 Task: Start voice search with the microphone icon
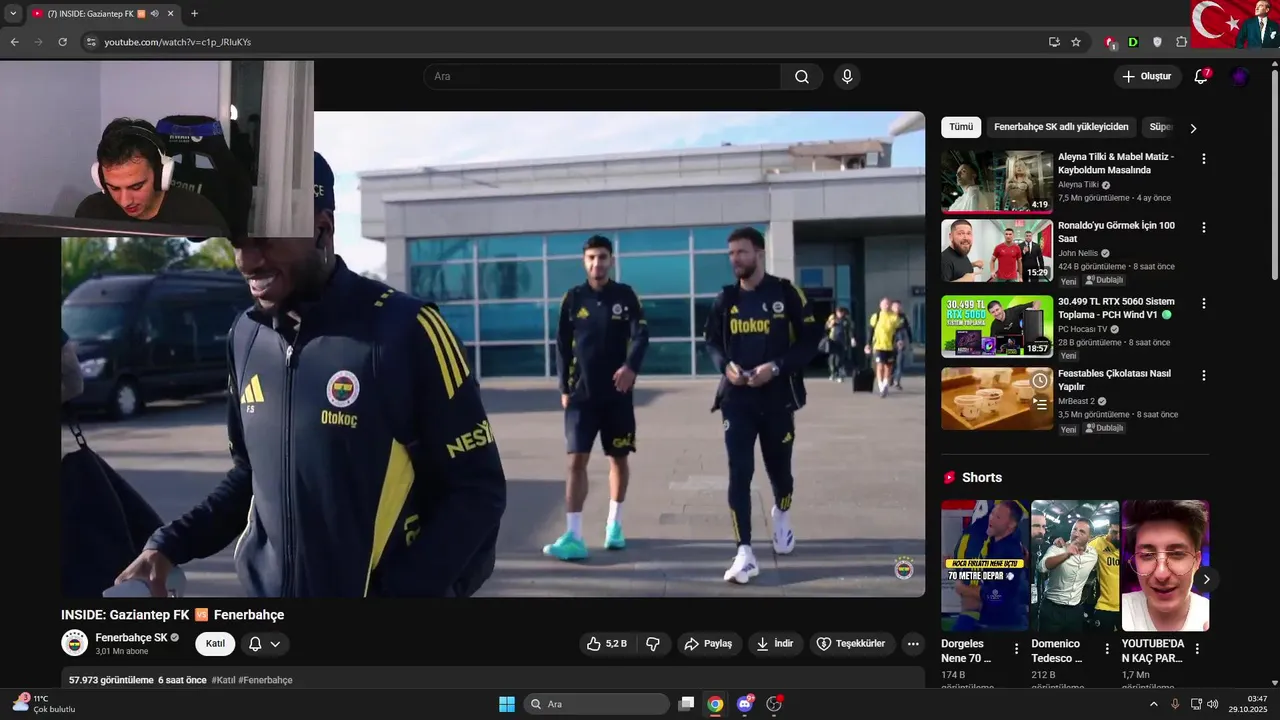pyautogui.click(x=847, y=77)
